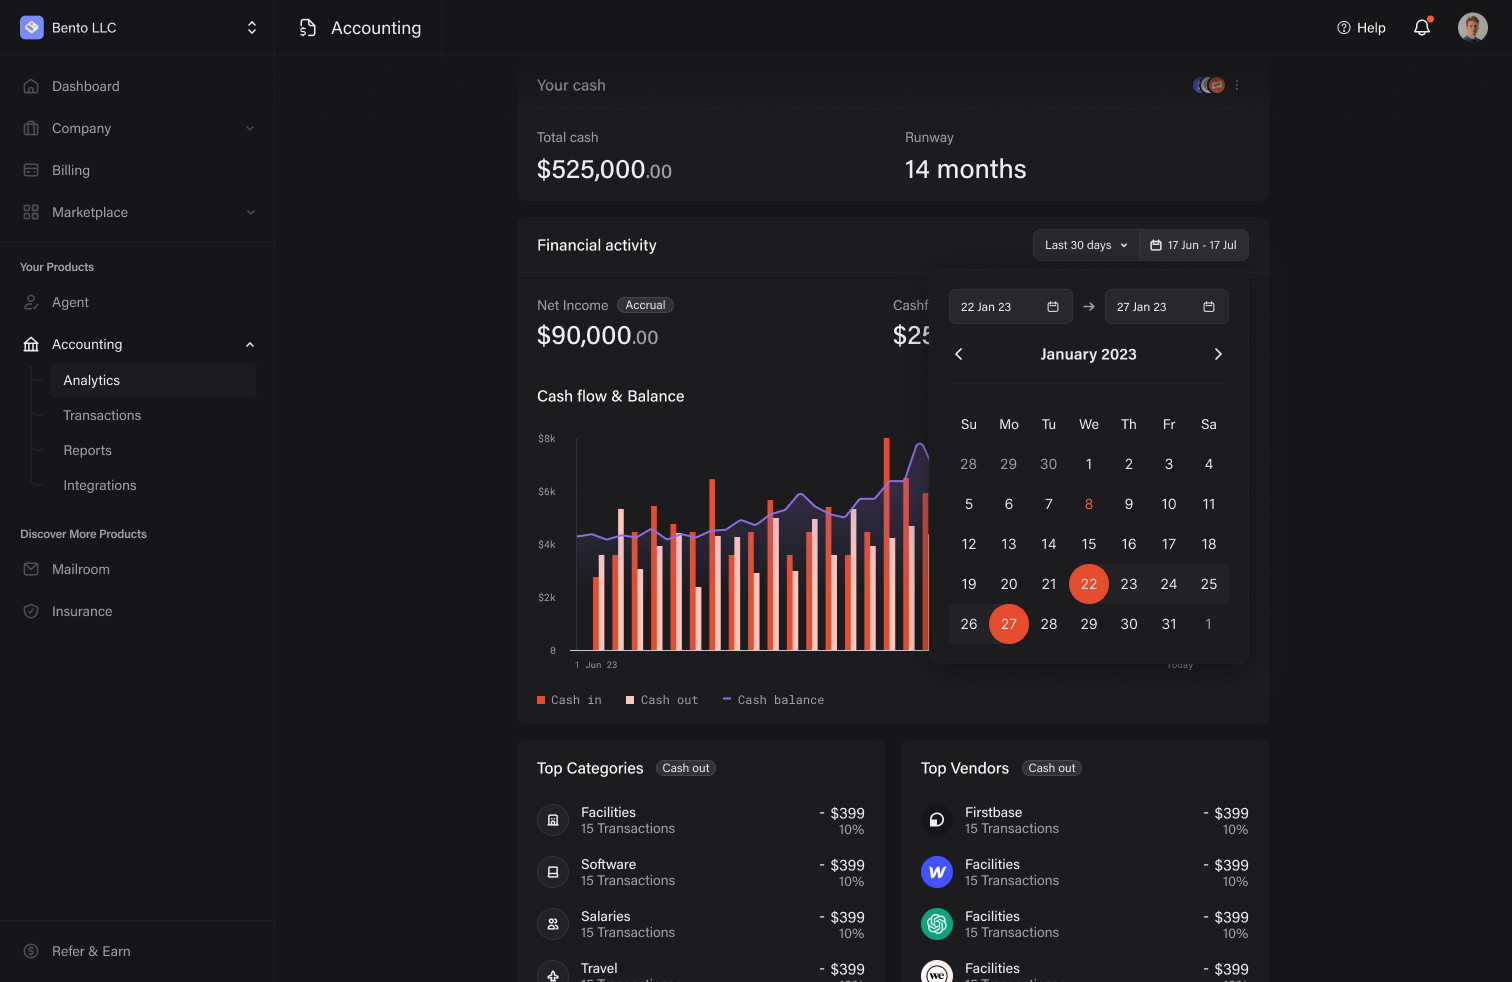Select the 15th in the January calendar
The height and width of the screenshot is (982, 1512).
click(x=1088, y=543)
